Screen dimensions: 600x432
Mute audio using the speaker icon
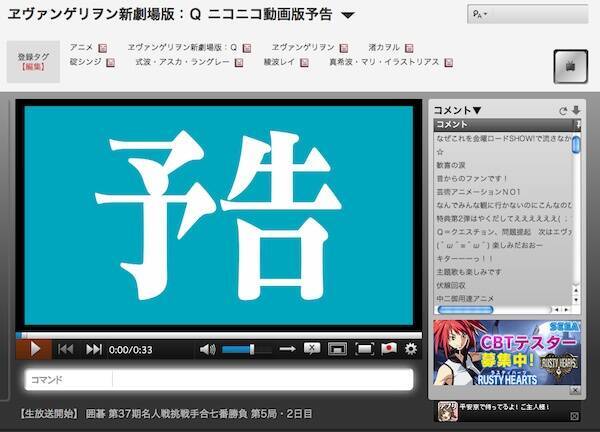pyautogui.click(x=207, y=349)
